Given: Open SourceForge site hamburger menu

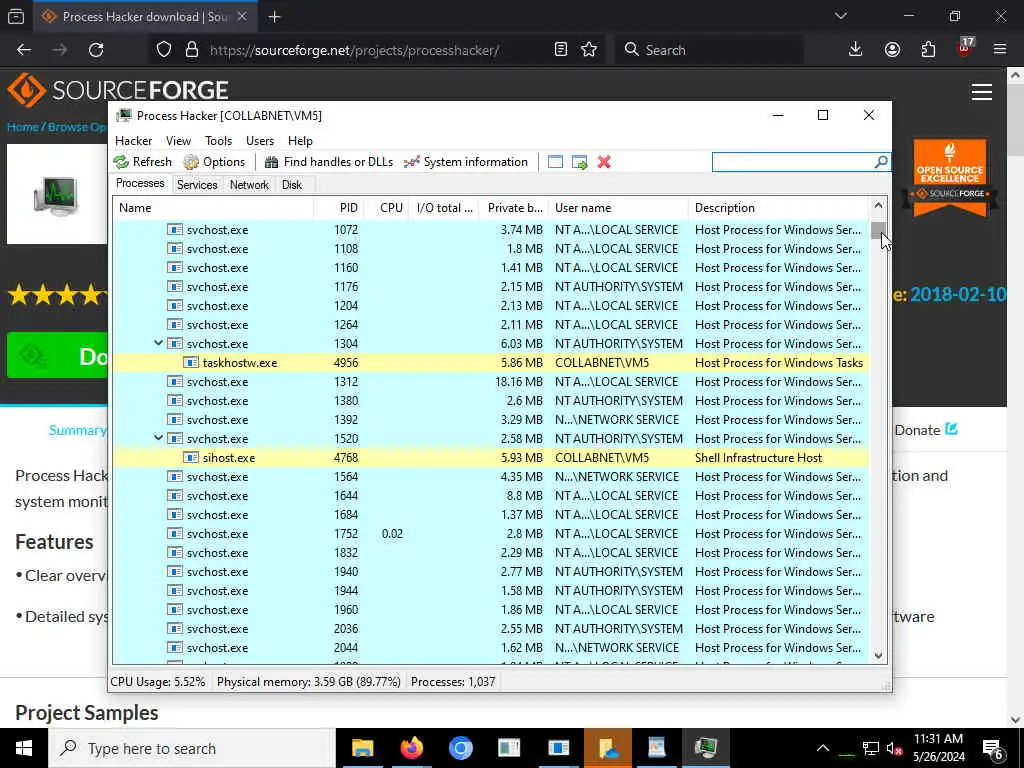Looking at the screenshot, I should click(x=982, y=92).
